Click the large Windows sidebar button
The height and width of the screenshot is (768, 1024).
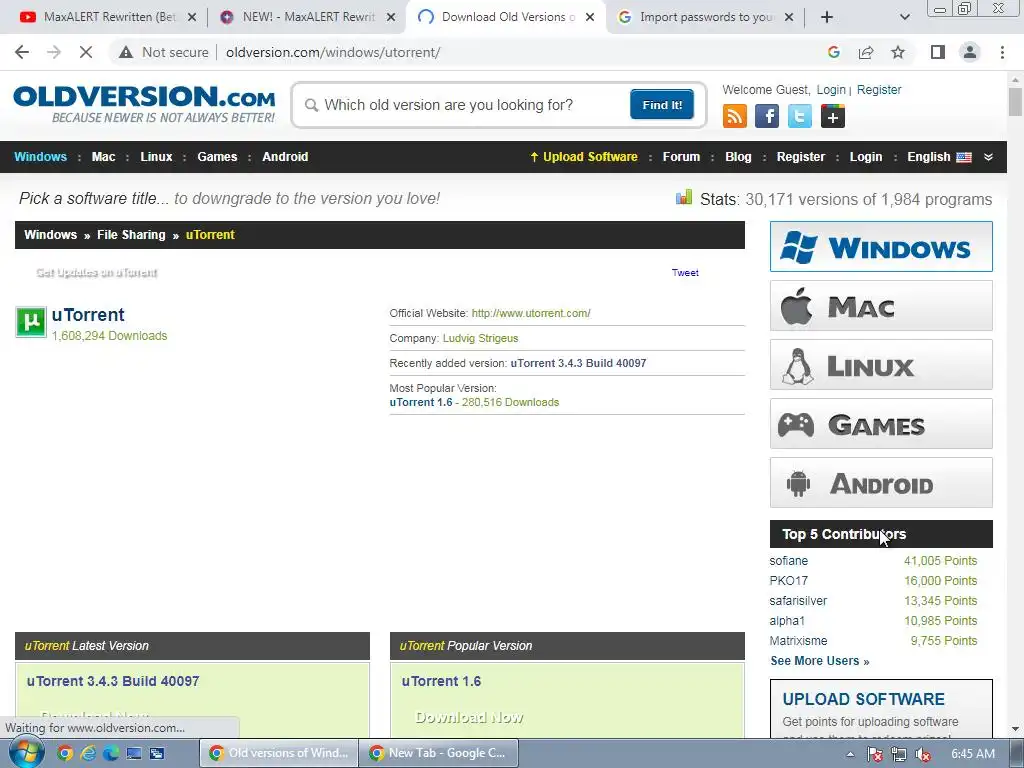[881, 246]
